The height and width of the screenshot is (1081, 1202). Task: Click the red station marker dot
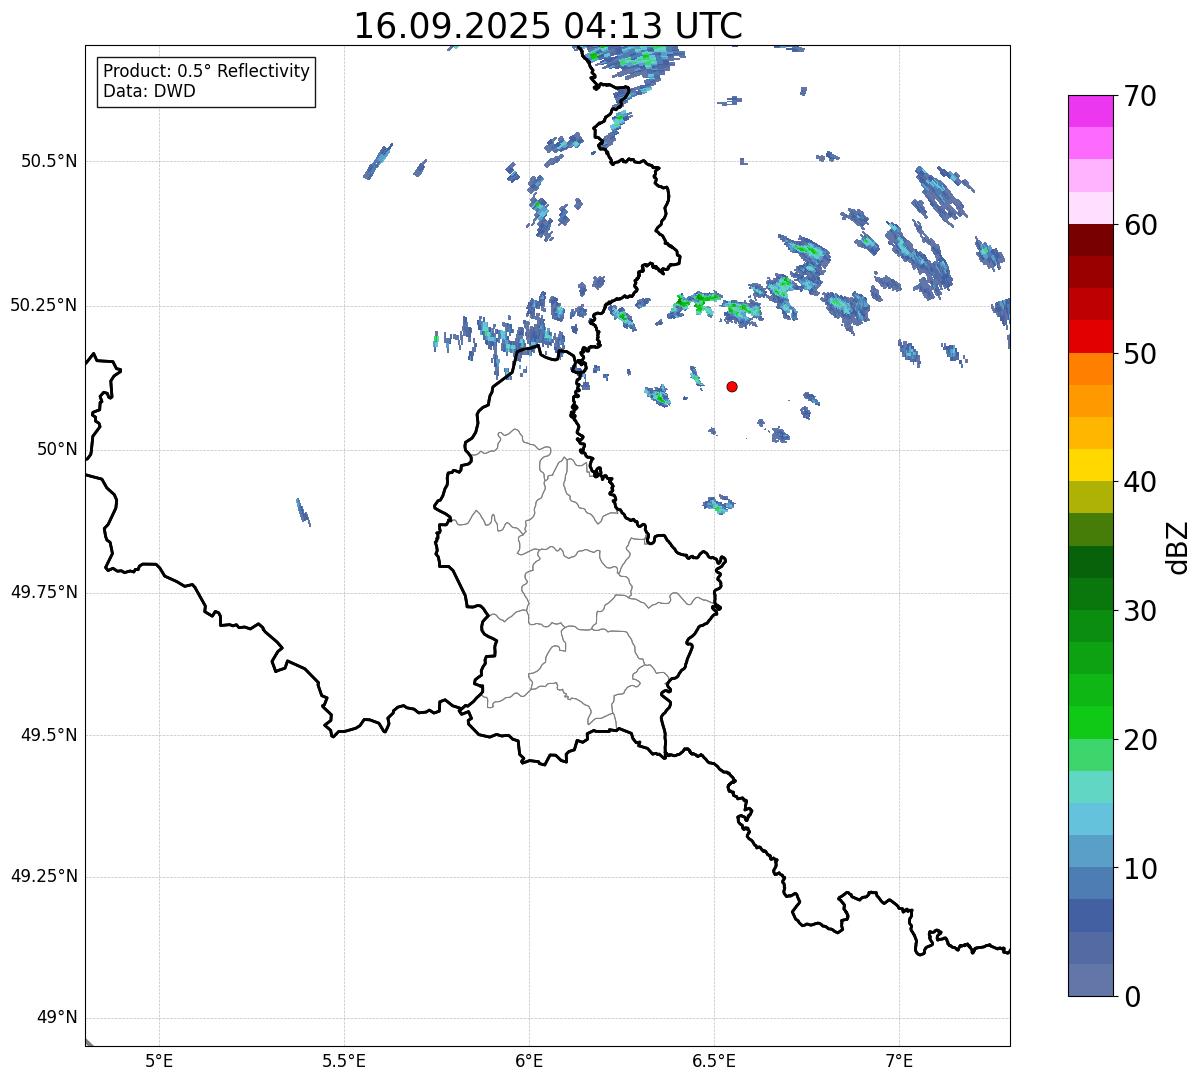click(x=732, y=386)
